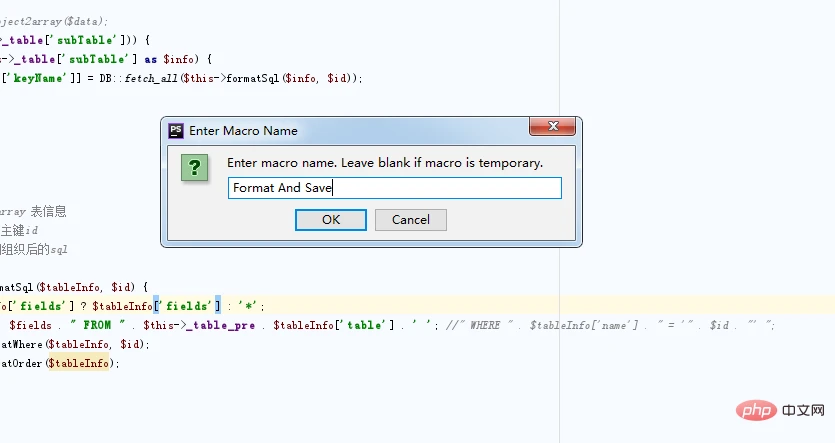Click the green question mark icon

point(195,168)
